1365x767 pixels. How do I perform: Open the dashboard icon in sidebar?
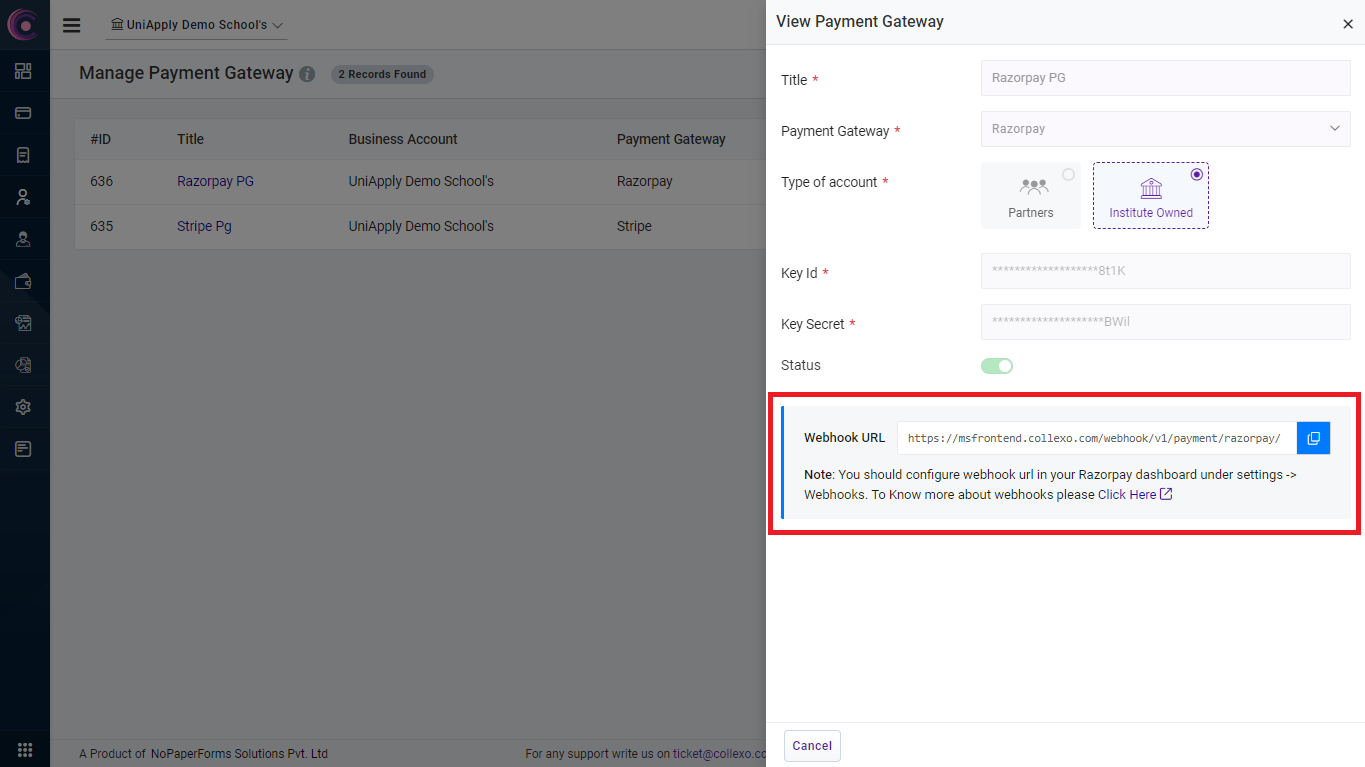(23, 71)
